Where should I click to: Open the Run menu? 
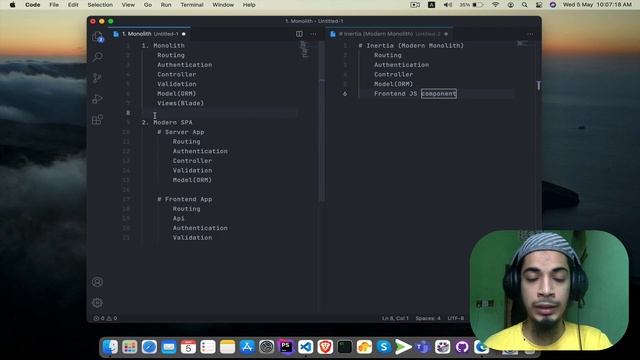pyautogui.click(x=166, y=5)
